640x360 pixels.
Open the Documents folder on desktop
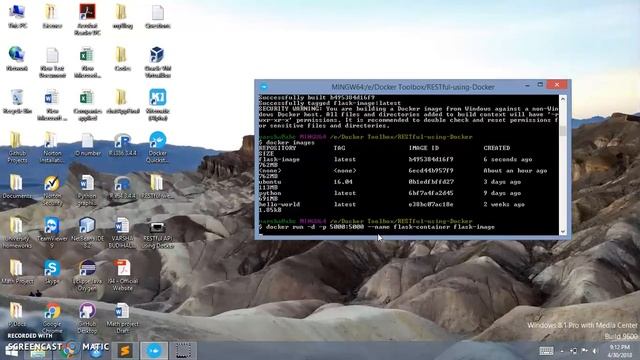click(x=17, y=186)
